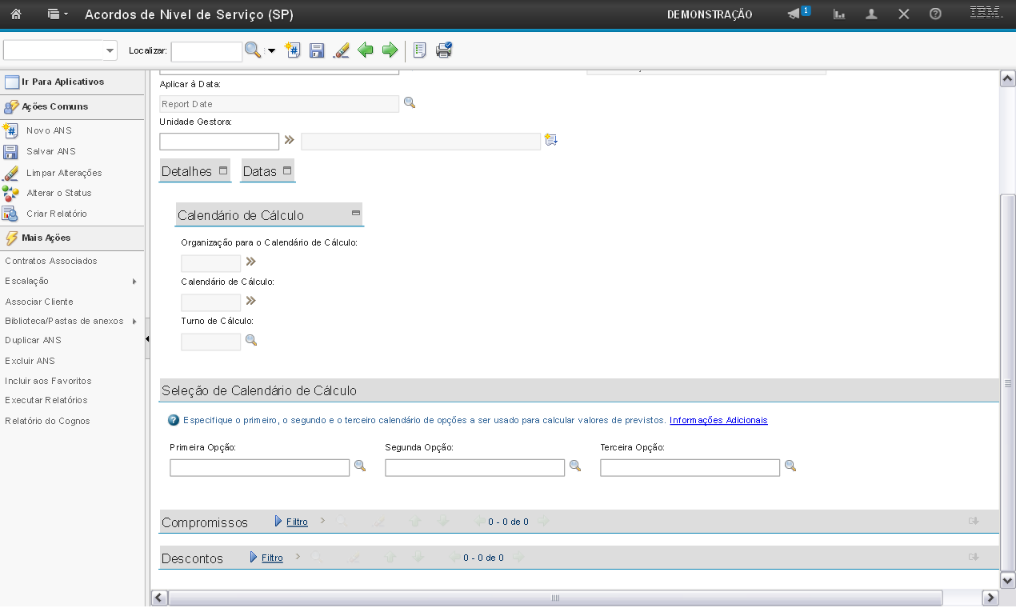Click the Home icon in top bar
1016x607 pixels.
[16, 14]
